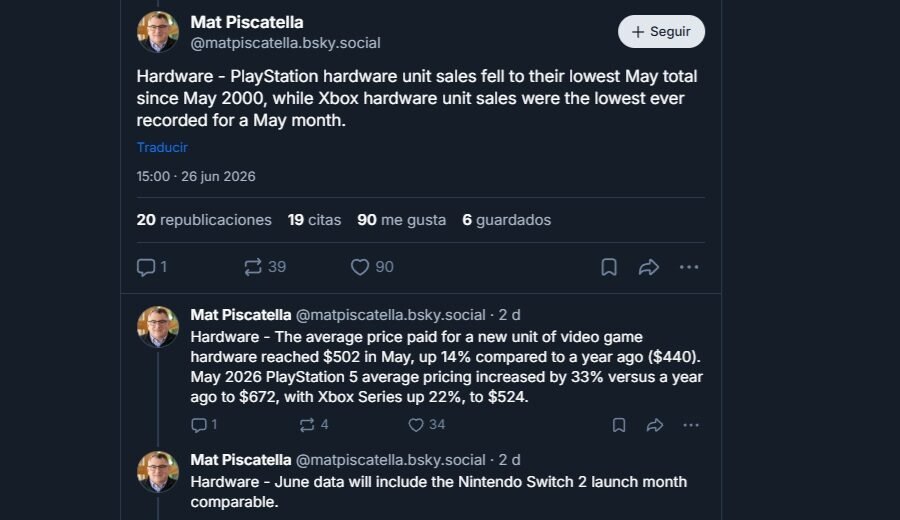Repost the main post showing 39
Viewport: 900px width, 520px height.
[265, 267]
